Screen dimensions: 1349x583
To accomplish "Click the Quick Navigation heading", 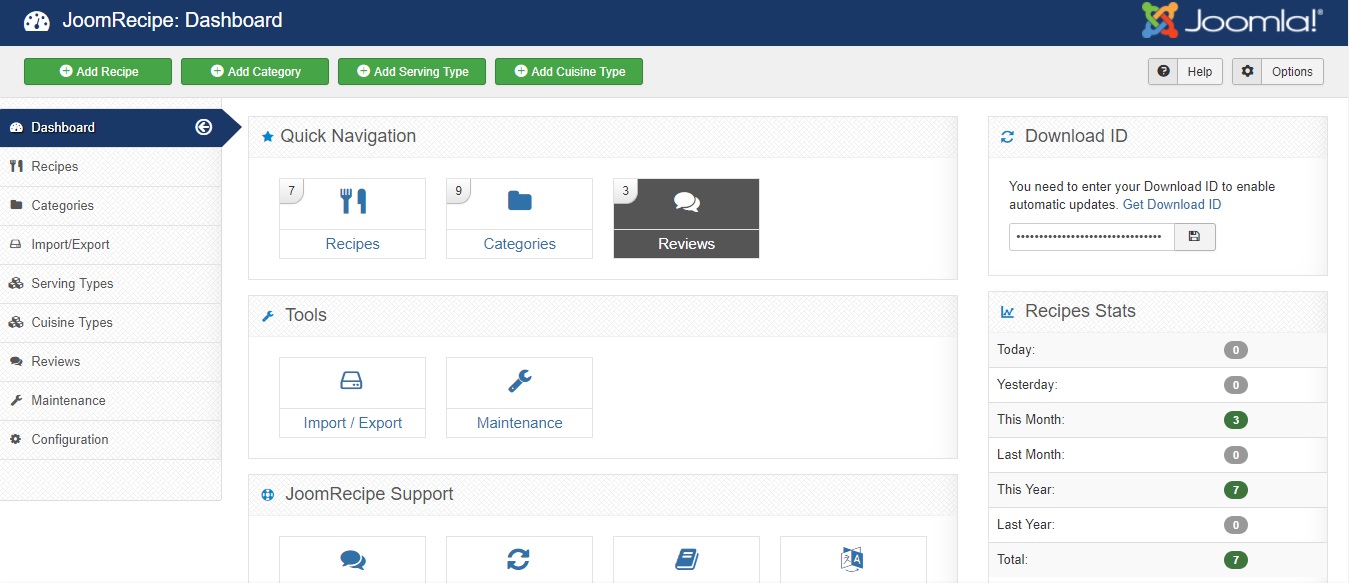I will click(348, 136).
